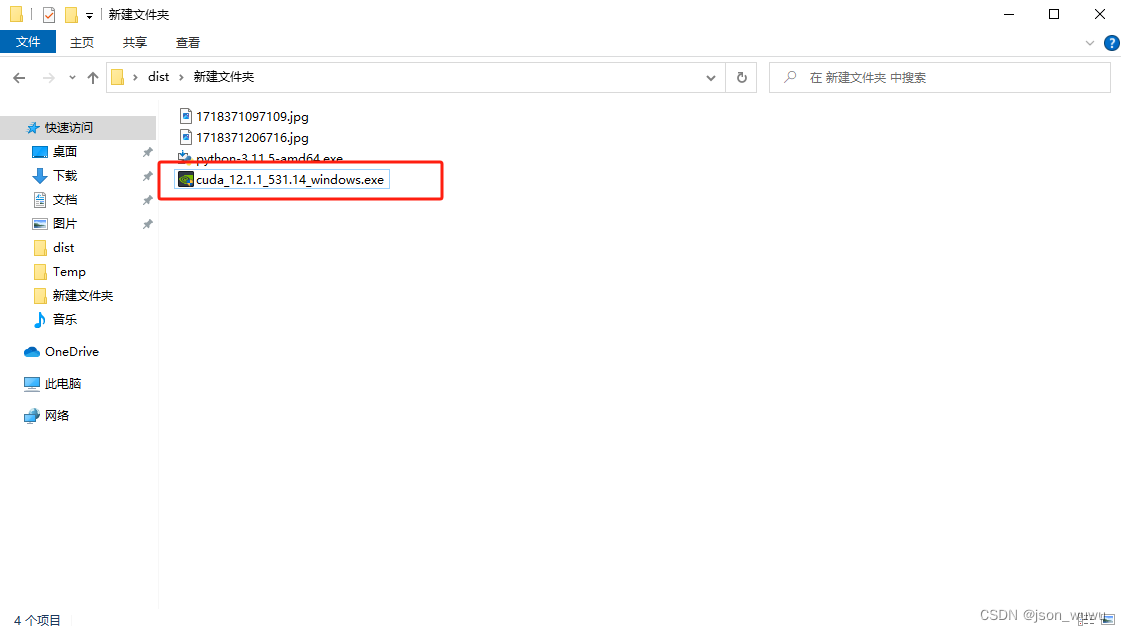The image size is (1121, 632).
Task: Click the 1718371097109.jpg image file icon
Action: coord(186,117)
